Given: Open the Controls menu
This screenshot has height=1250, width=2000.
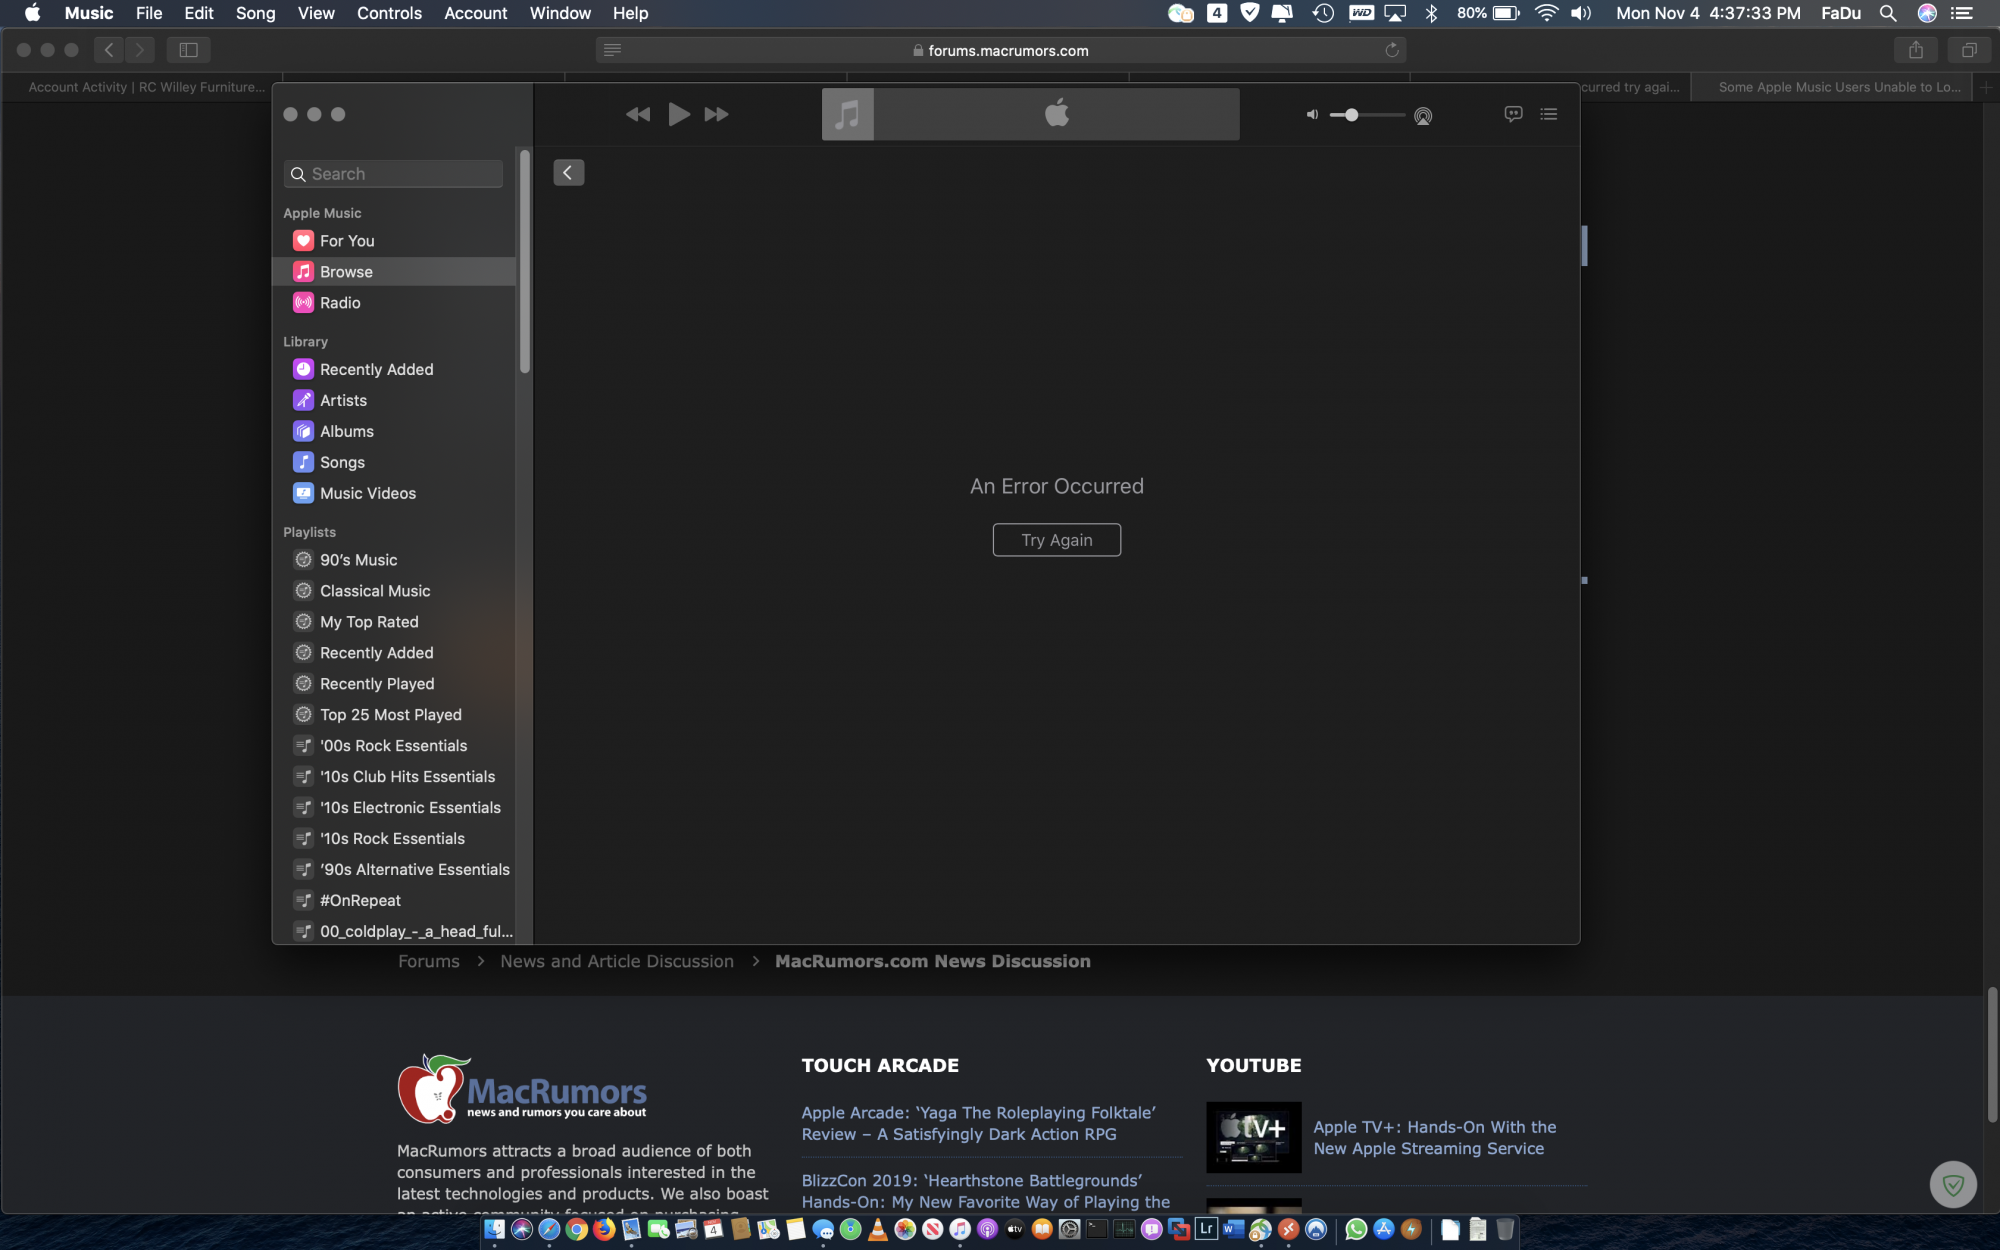Looking at the screenshot, I should (389, 13).
